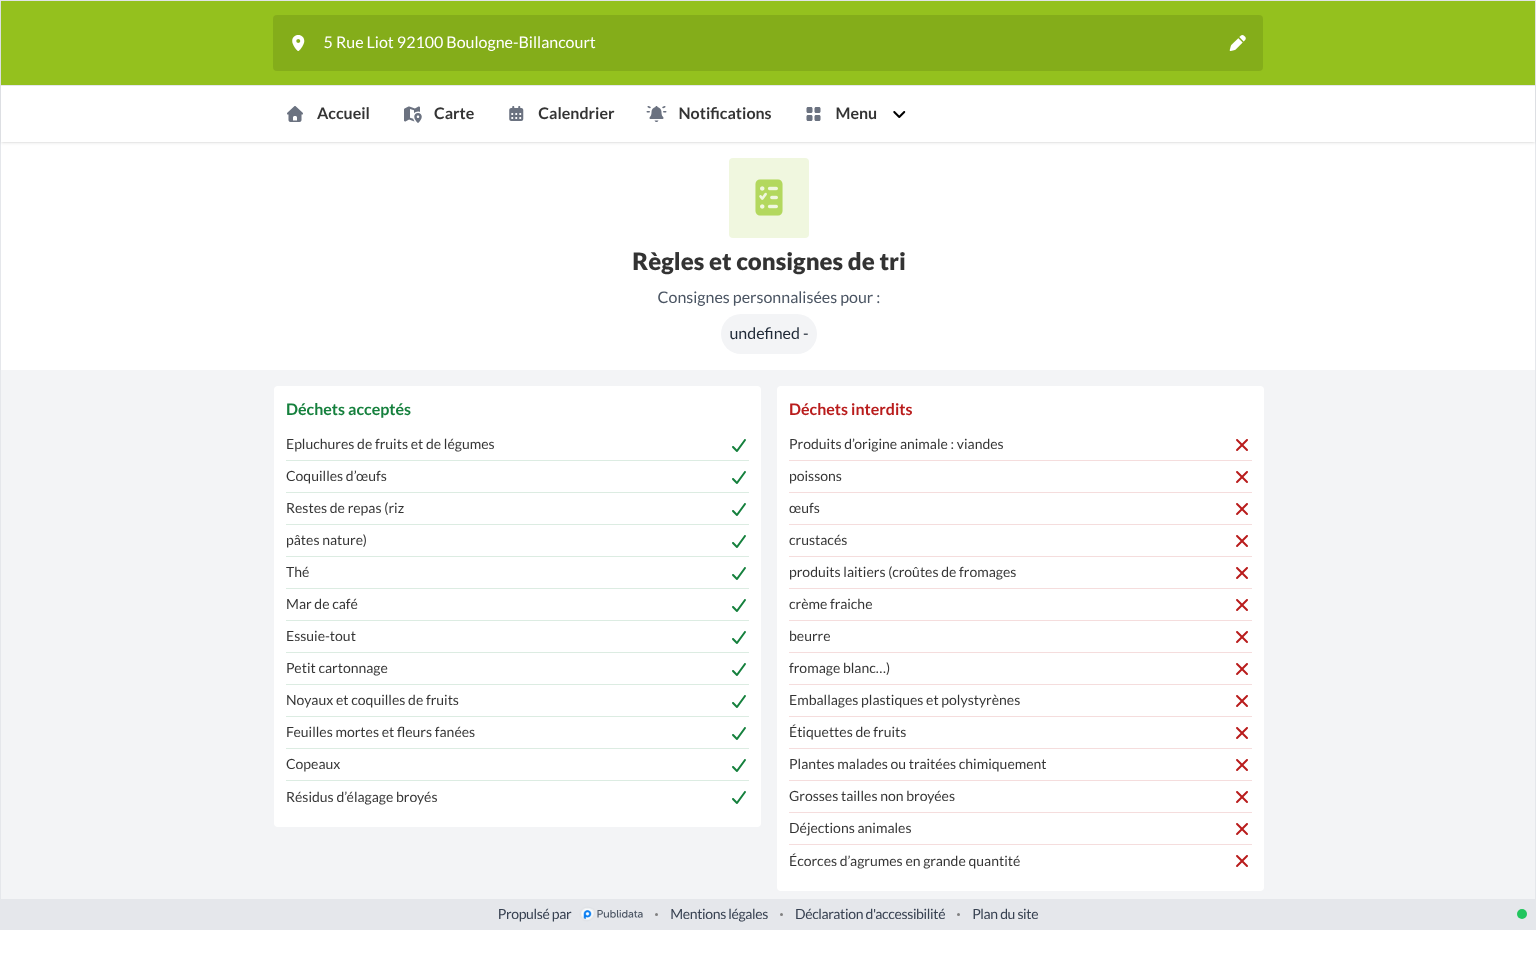Select 'pâtes nature)' row text
The height and width of the screenshot is (960, 1536).
tap(326, 540)
